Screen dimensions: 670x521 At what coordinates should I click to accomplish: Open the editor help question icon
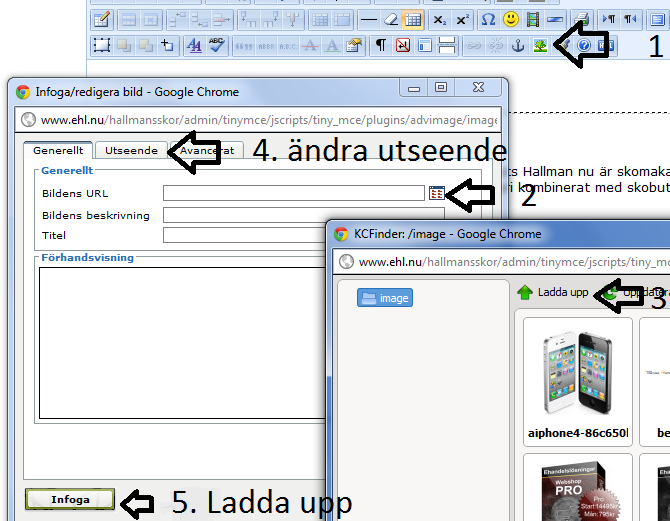pyautogui.click(x=584, y=45)
